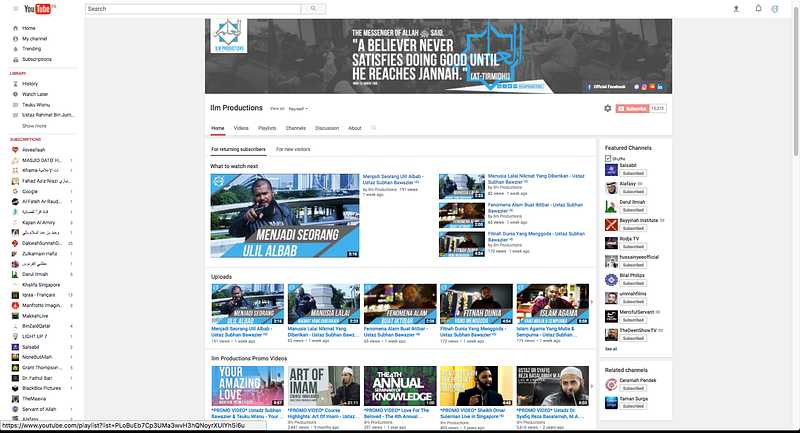Open the upload video icon

tap(736, 9)
